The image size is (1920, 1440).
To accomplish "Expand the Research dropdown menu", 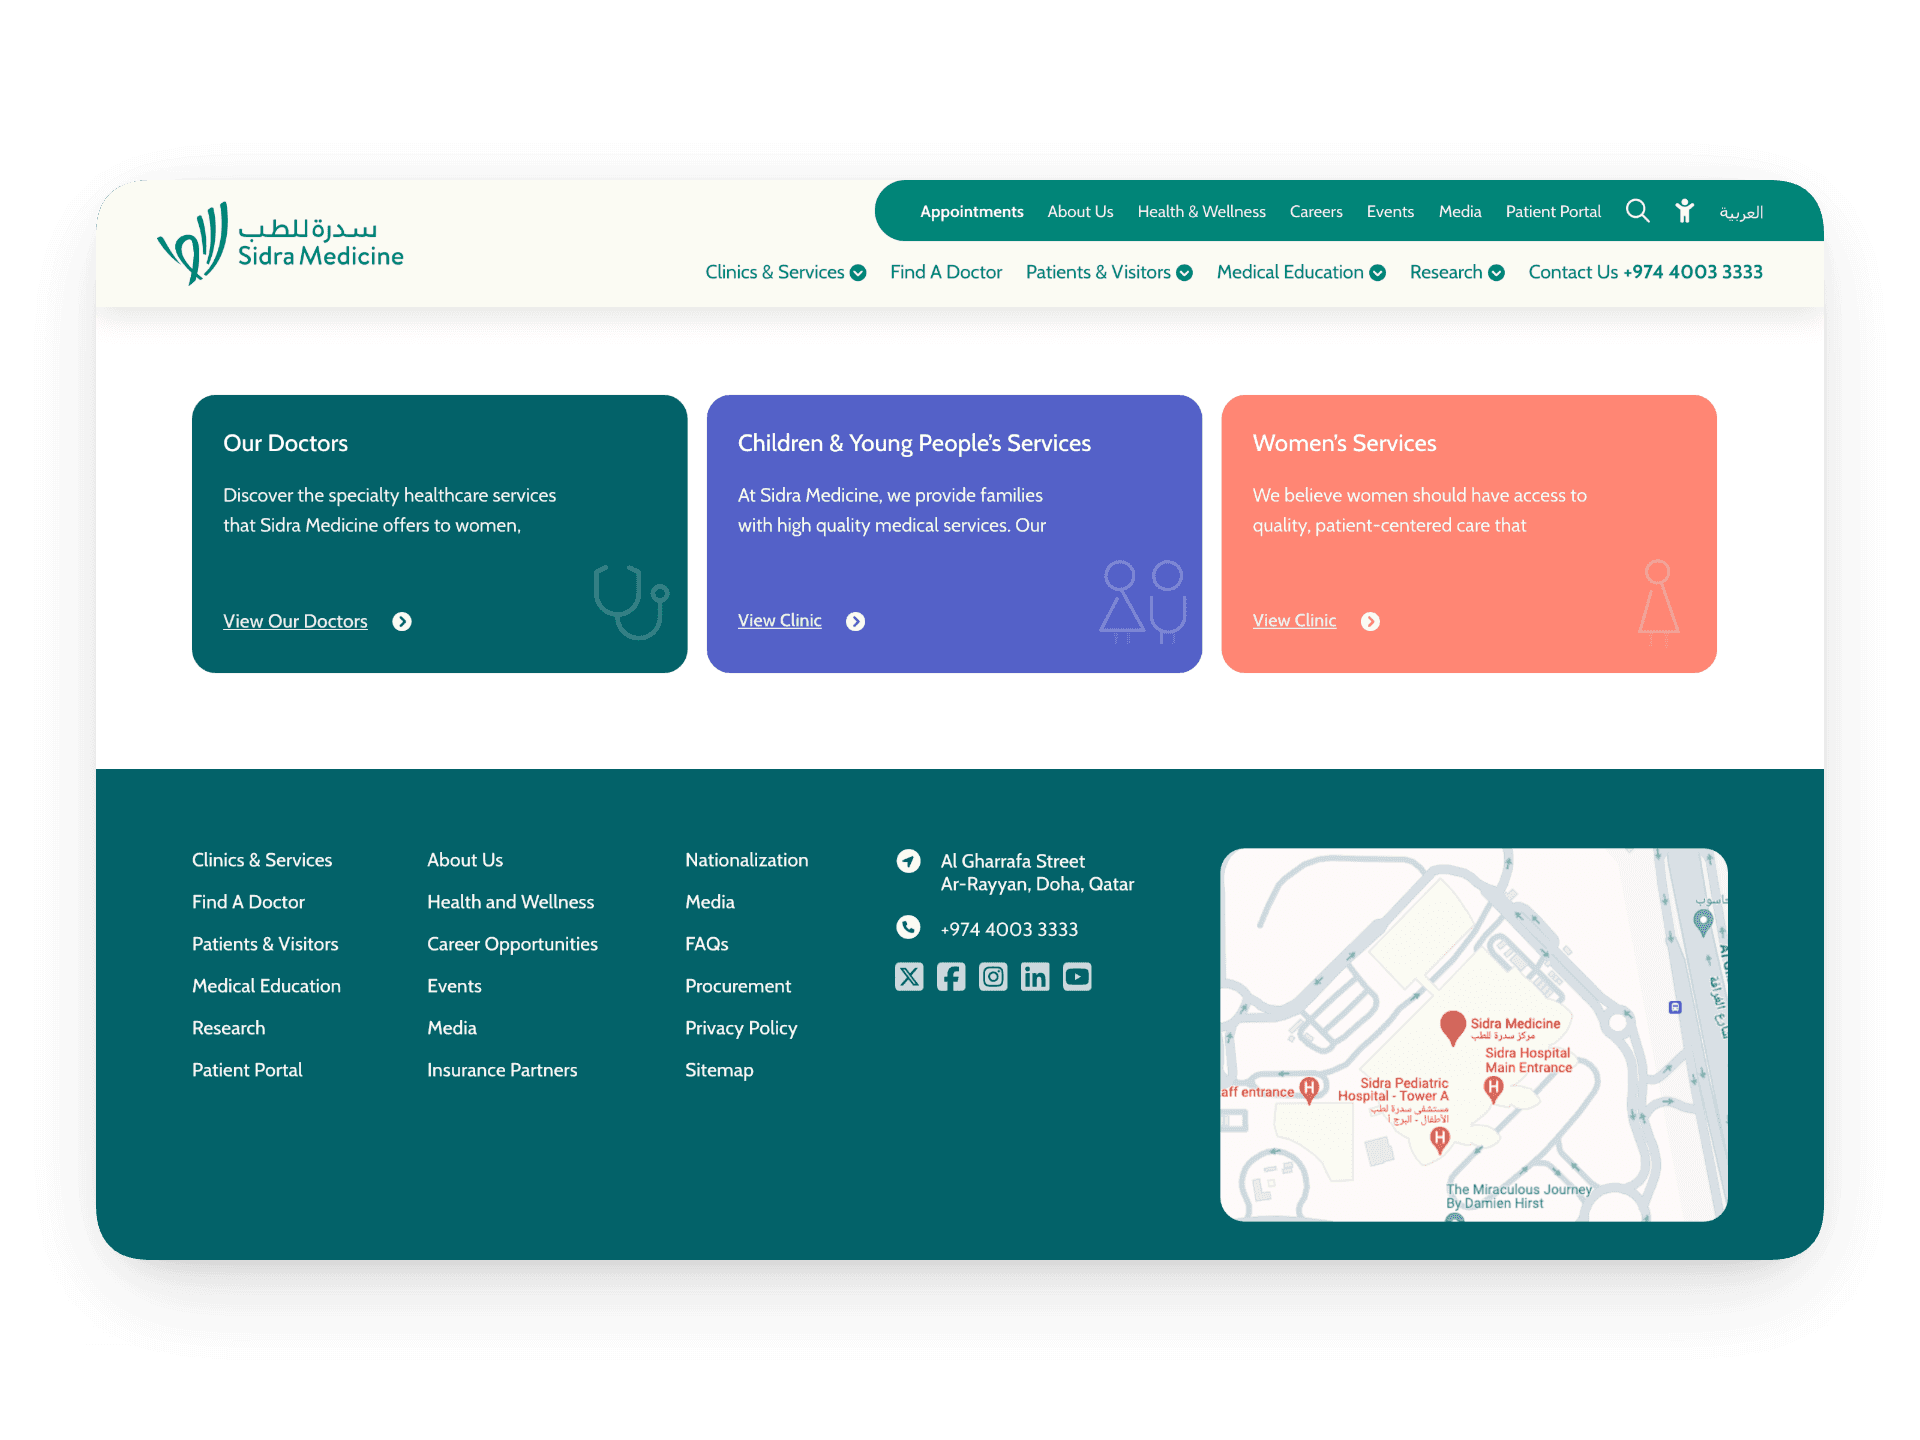I will point(1497,273).
